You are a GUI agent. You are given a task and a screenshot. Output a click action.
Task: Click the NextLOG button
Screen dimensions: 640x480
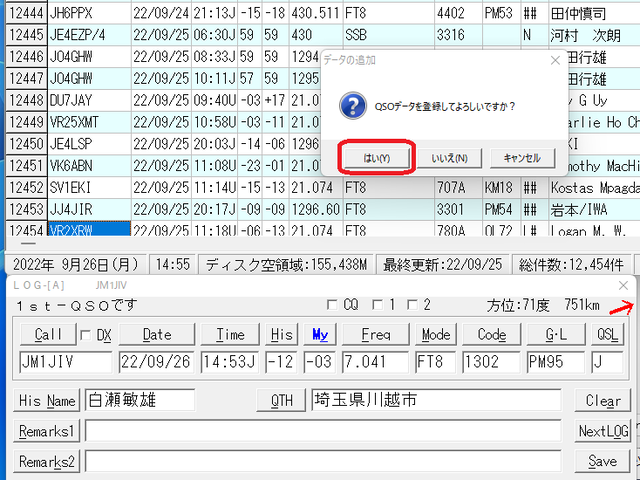coord(603,431)
